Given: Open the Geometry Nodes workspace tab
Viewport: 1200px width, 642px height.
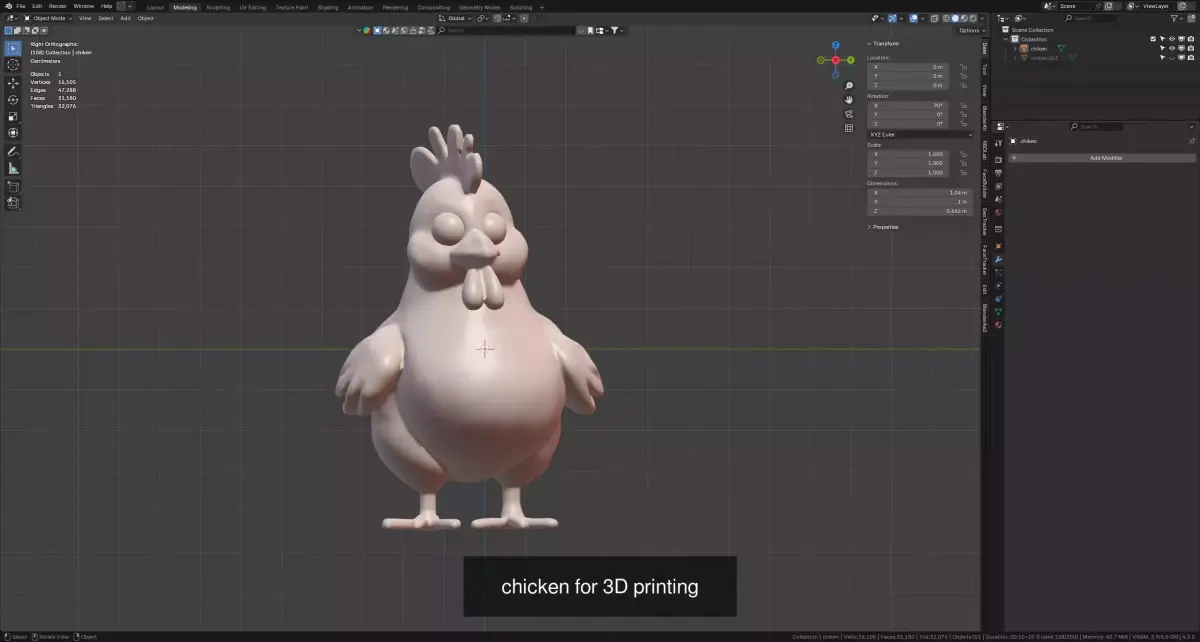Looking at the screenshot, I should tap(480, 7).
